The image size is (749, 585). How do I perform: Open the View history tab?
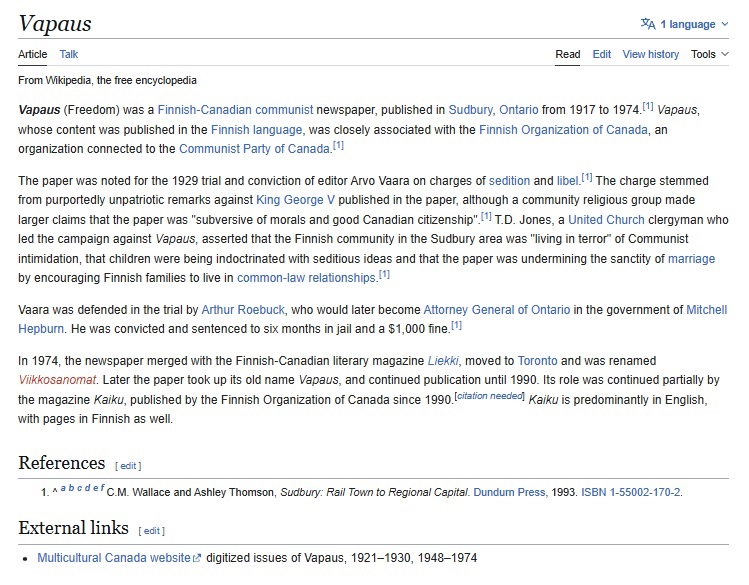(650, 54)
